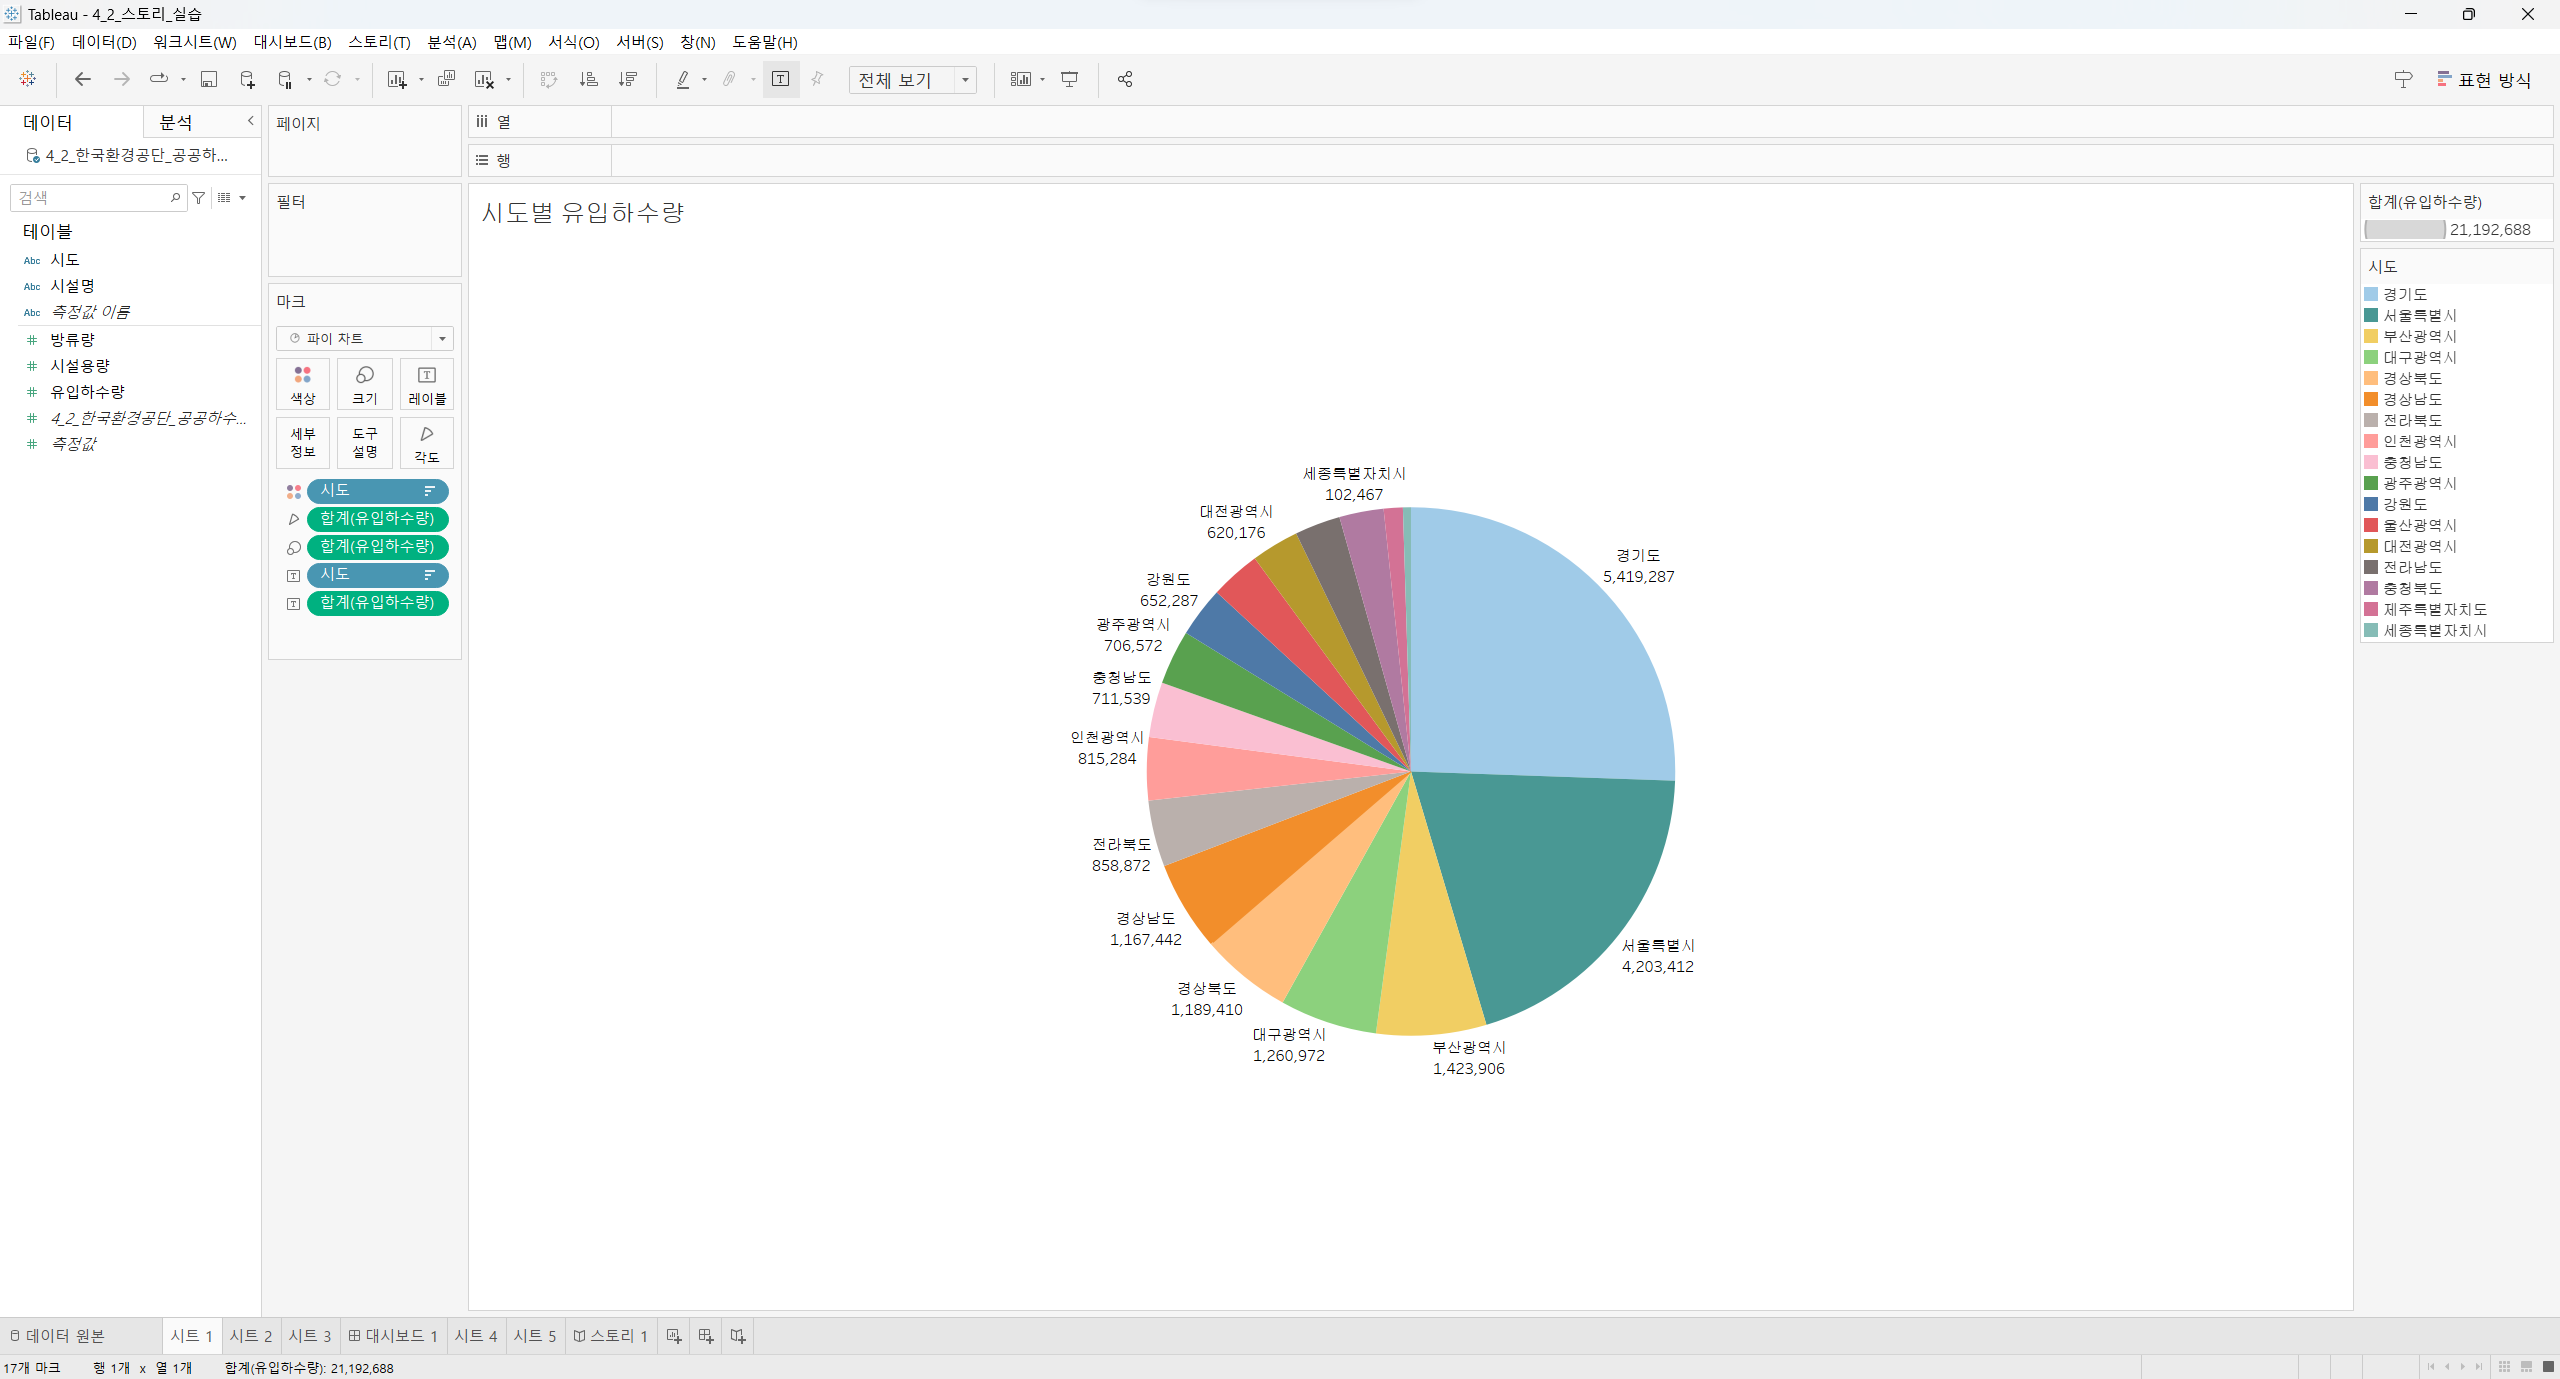
Task: Open the 분석(A) menu
Action: 451,42
